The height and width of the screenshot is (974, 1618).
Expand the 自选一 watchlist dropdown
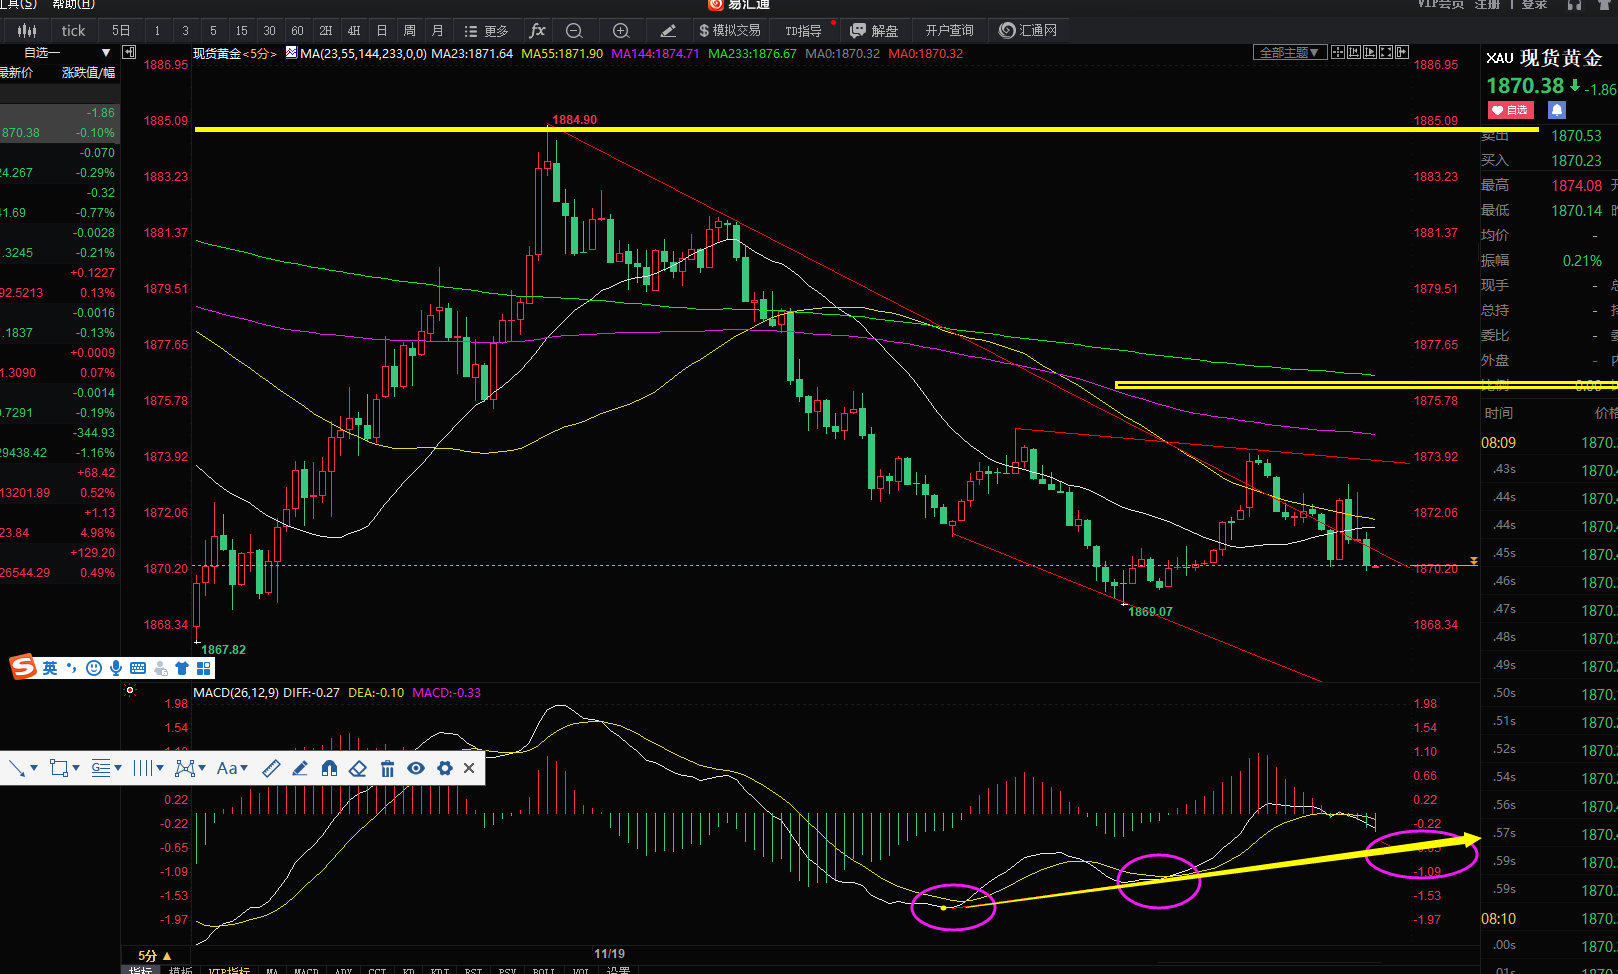[105, 52]
